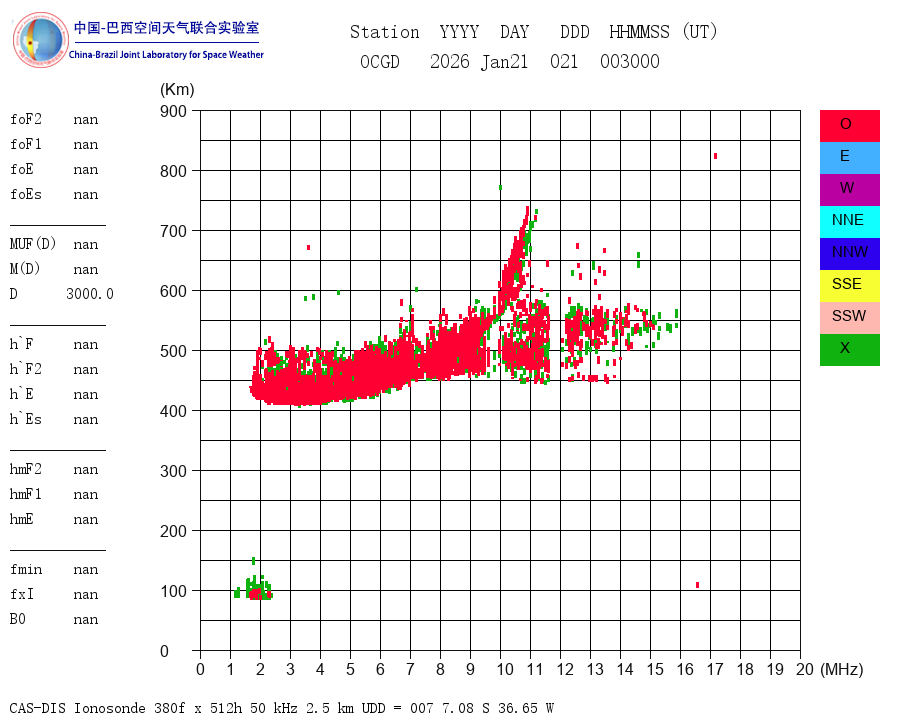This screenshot has width=900, height=720.
Task: Click the Chinese laboratory title text
Action: [x=166, y=28]
